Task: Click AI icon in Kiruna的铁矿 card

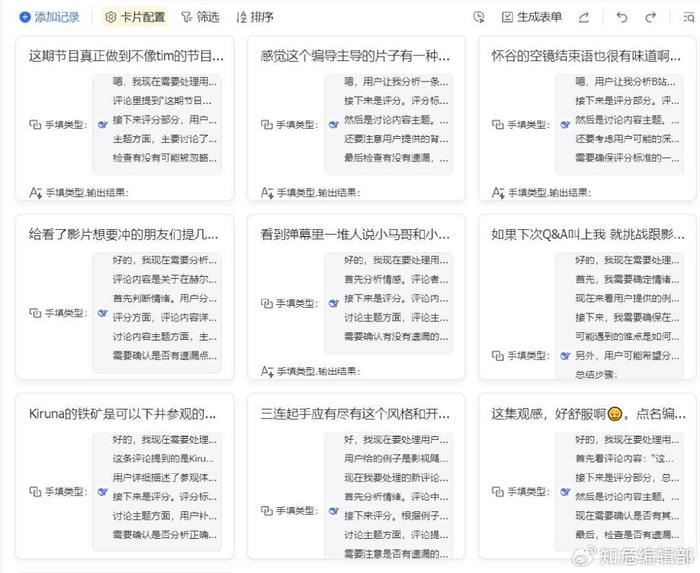Action: click(x=103, y=492)
